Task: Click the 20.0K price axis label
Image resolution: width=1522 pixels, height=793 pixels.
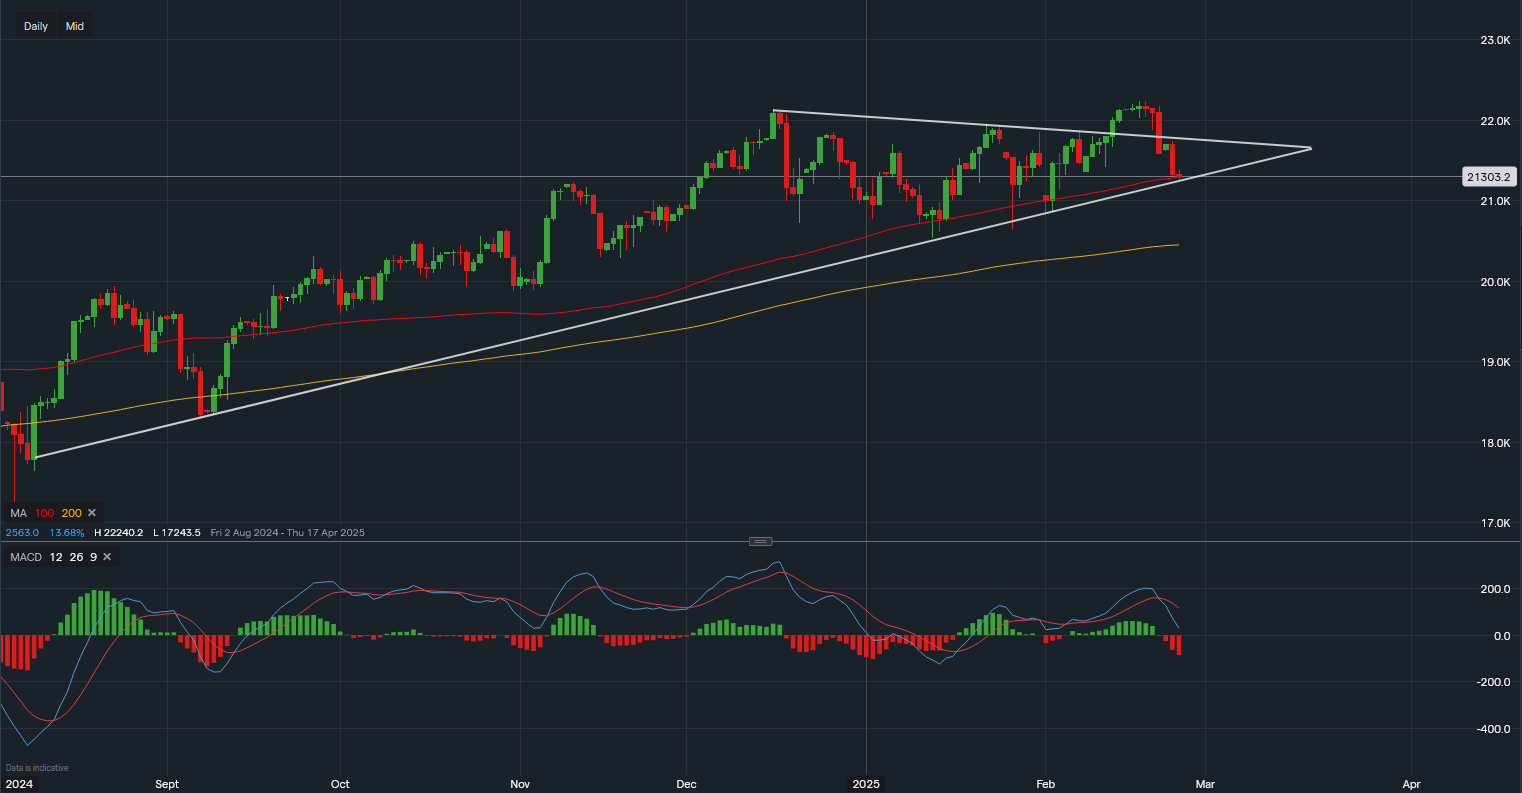Action: coord(1496,282)
